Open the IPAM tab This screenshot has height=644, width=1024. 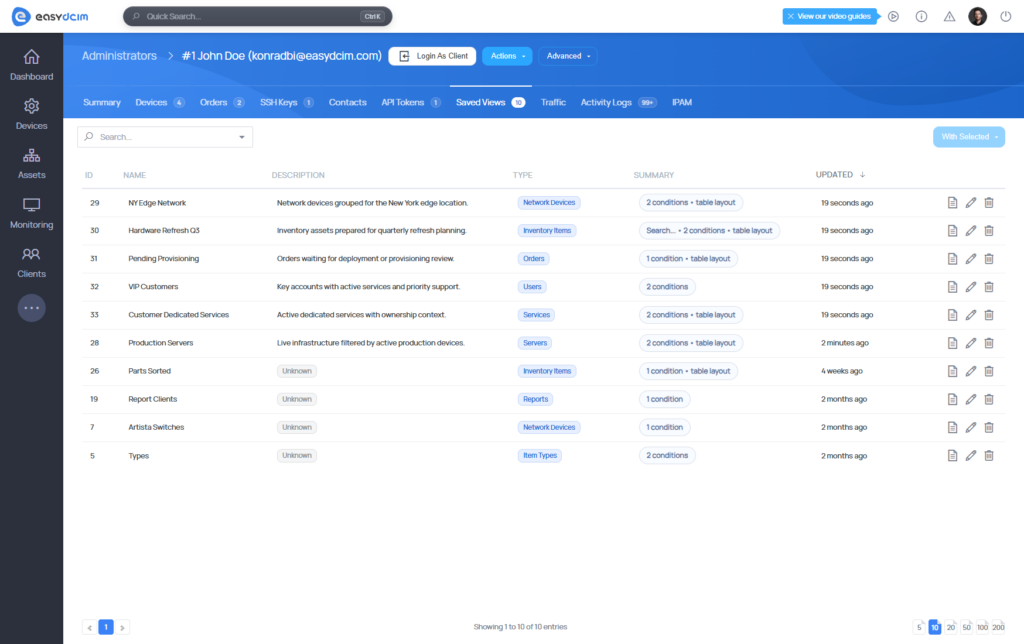pos(682,103)
